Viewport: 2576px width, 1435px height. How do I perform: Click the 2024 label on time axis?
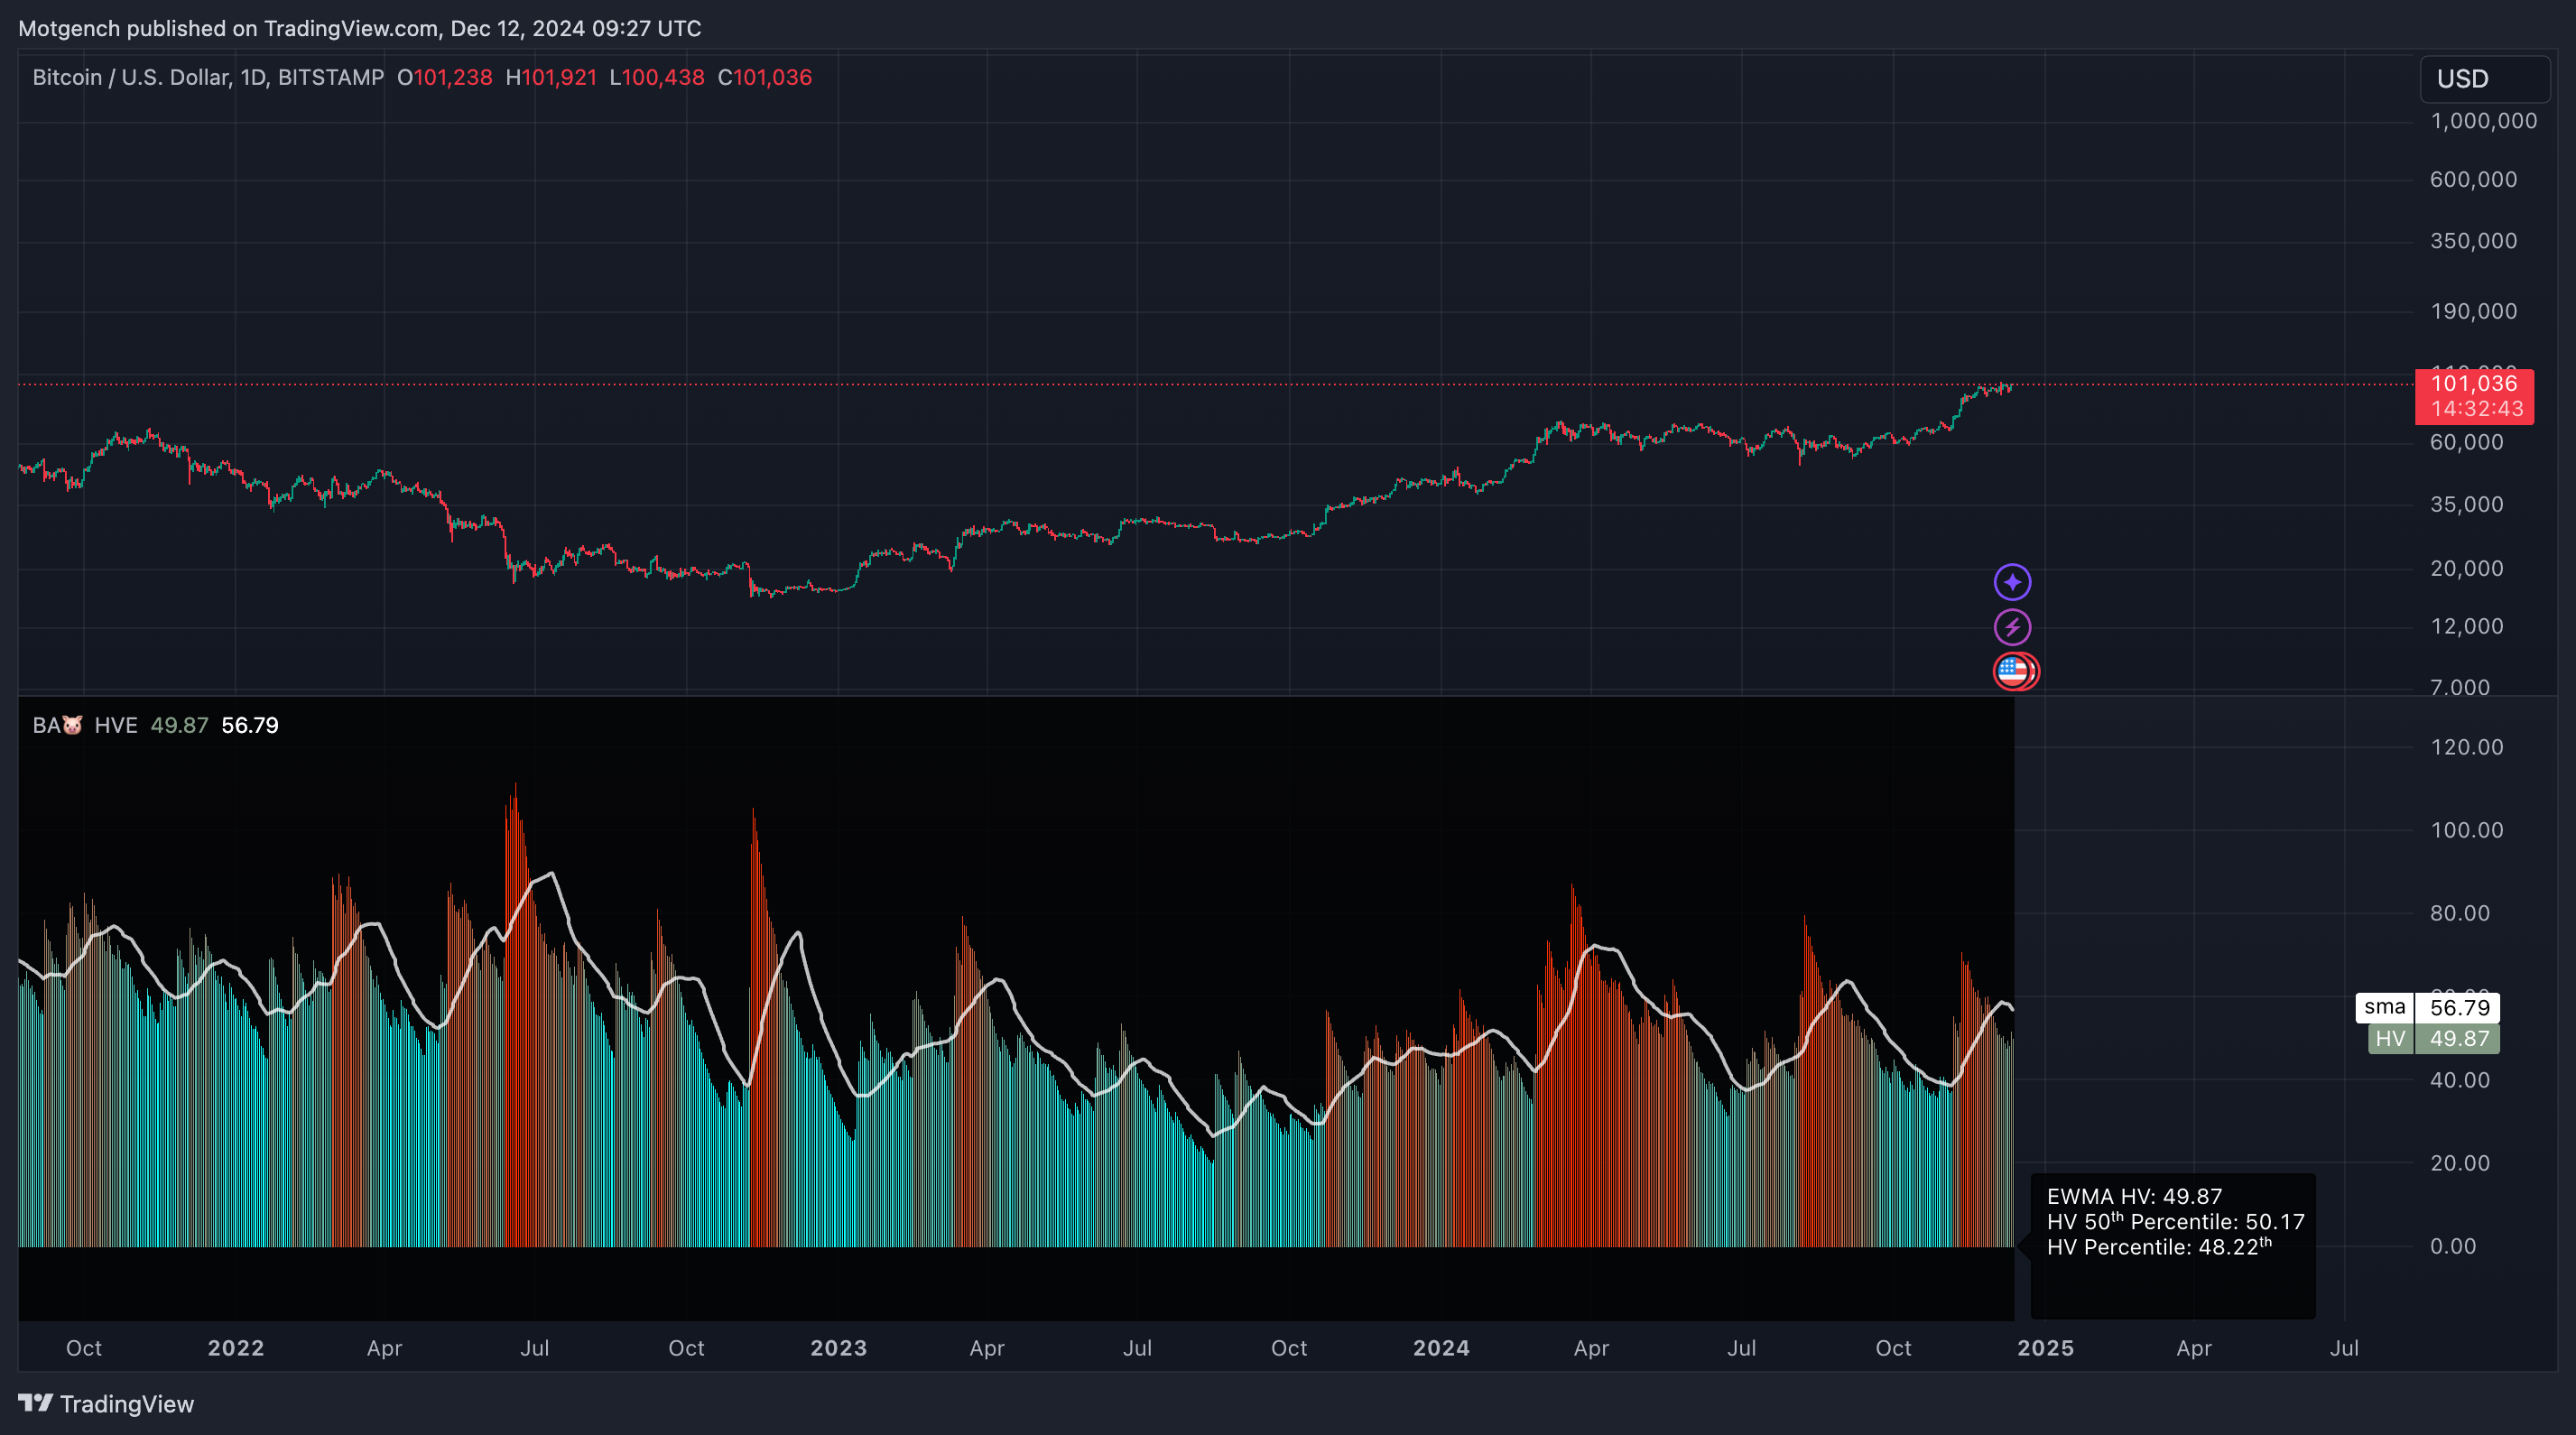(1441, 1348)
